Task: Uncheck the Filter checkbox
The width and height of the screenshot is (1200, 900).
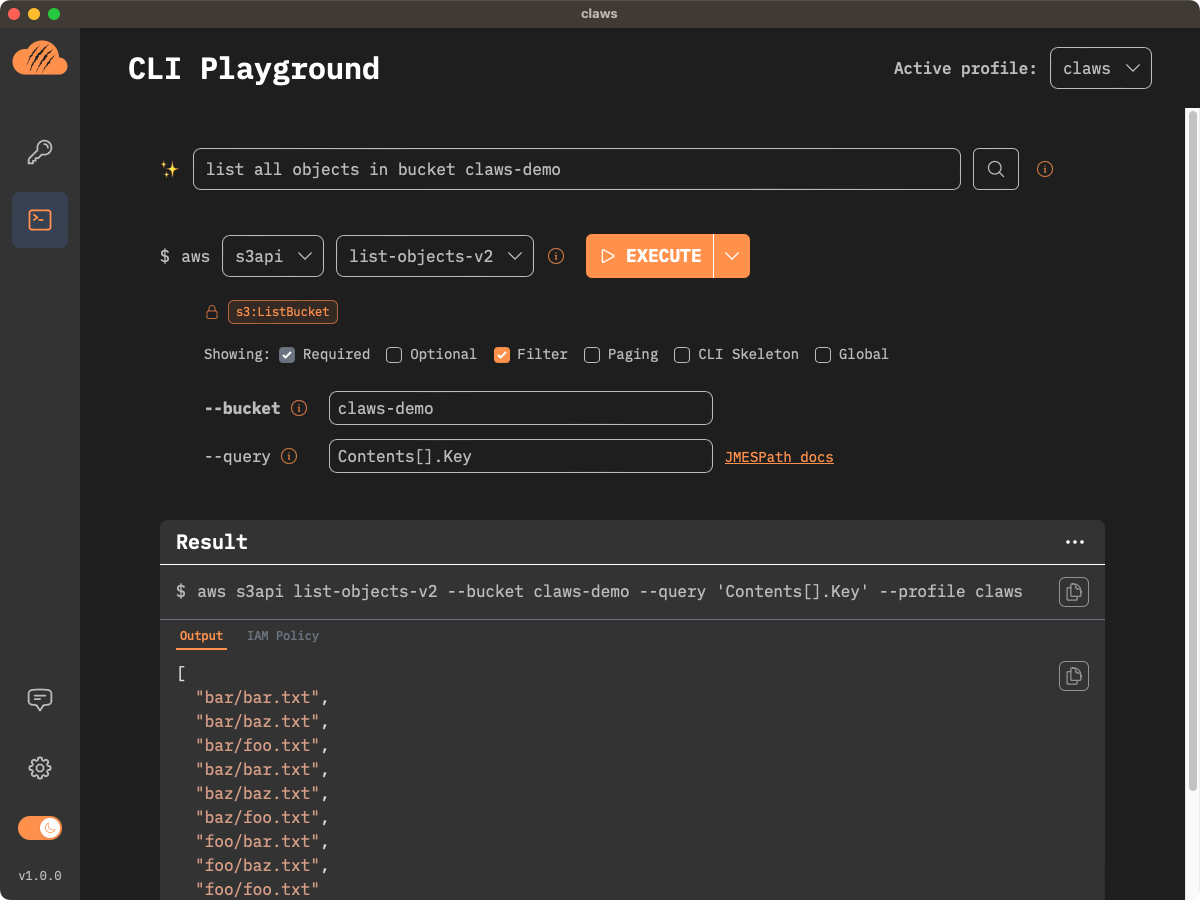Action: tap(502, 354)
